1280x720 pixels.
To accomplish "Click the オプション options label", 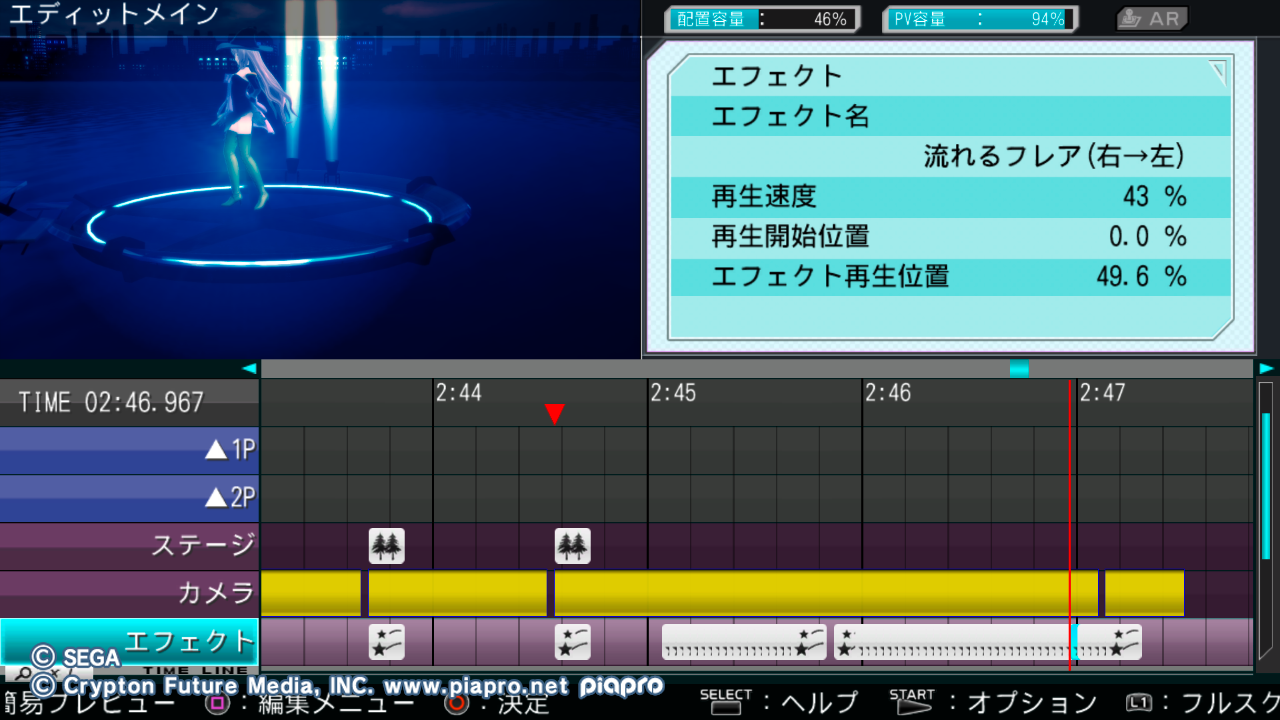I will [1032, 703].
